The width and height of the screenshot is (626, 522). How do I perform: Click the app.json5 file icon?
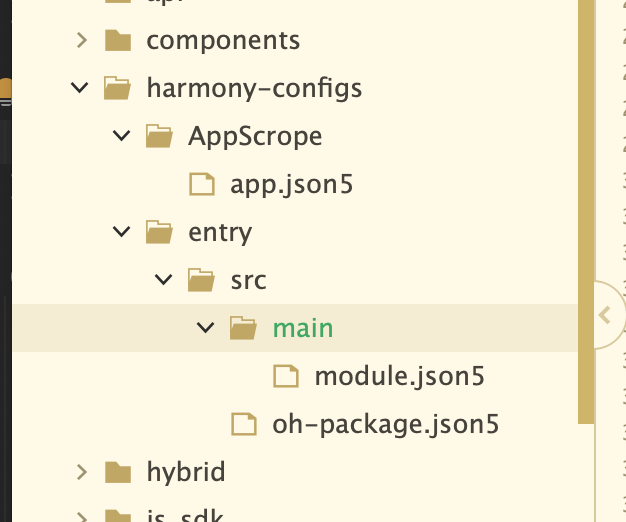point(202,184)
